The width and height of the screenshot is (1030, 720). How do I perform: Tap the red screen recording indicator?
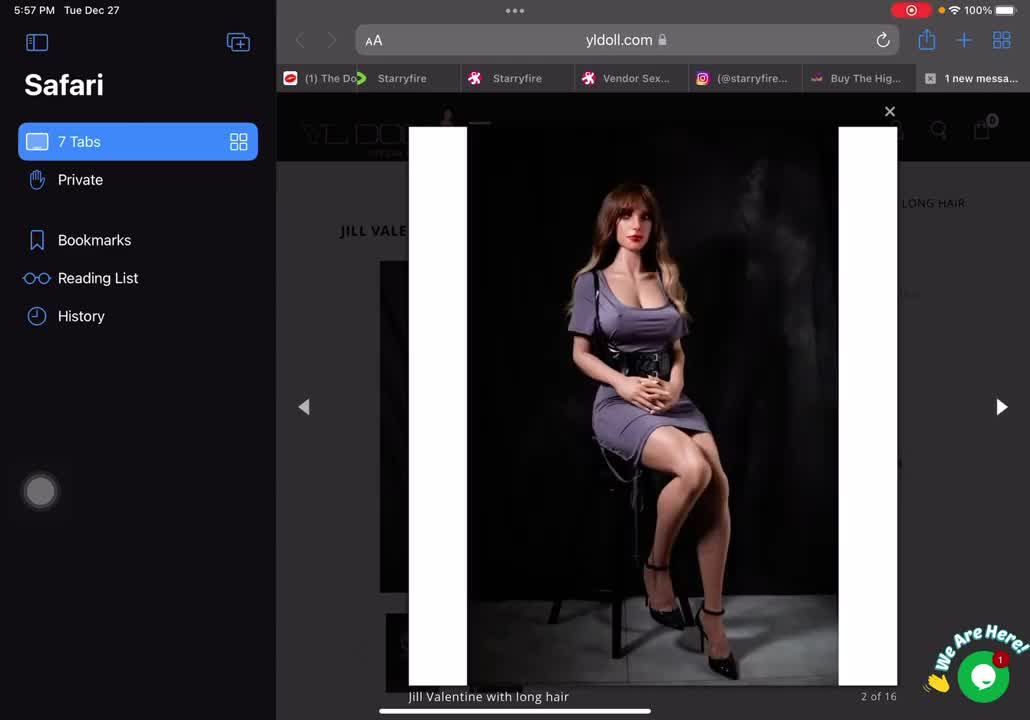coord(911,10)
